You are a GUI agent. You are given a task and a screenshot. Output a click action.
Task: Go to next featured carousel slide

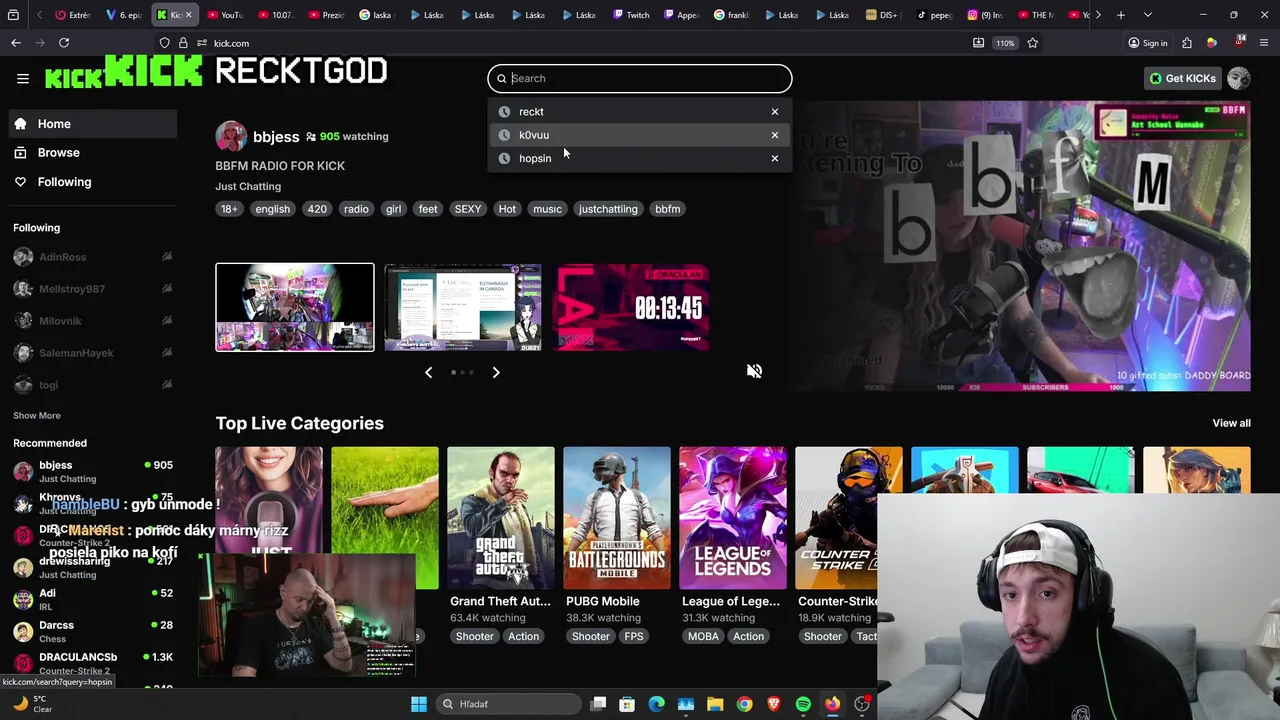(x=496, y=372)
